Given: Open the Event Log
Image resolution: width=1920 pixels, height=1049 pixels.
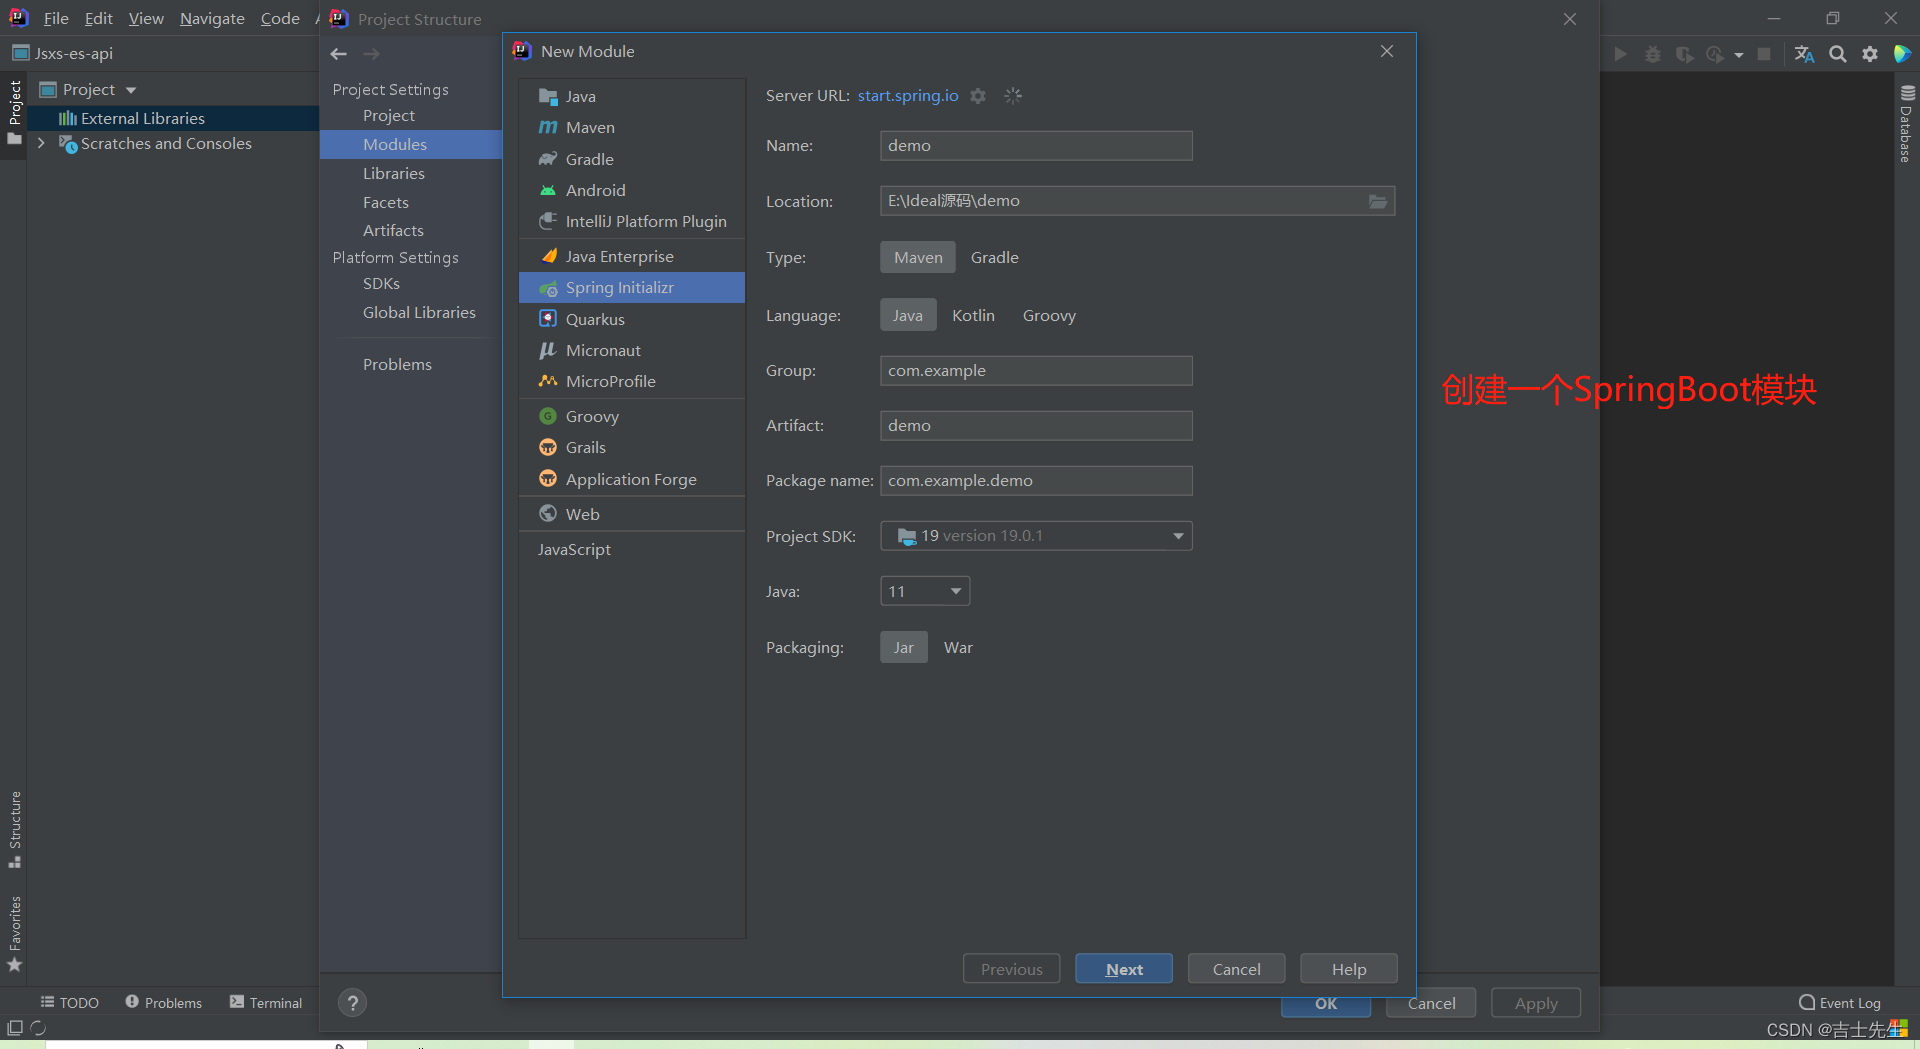Looking at the screenshot, I should (1840, 1002).
